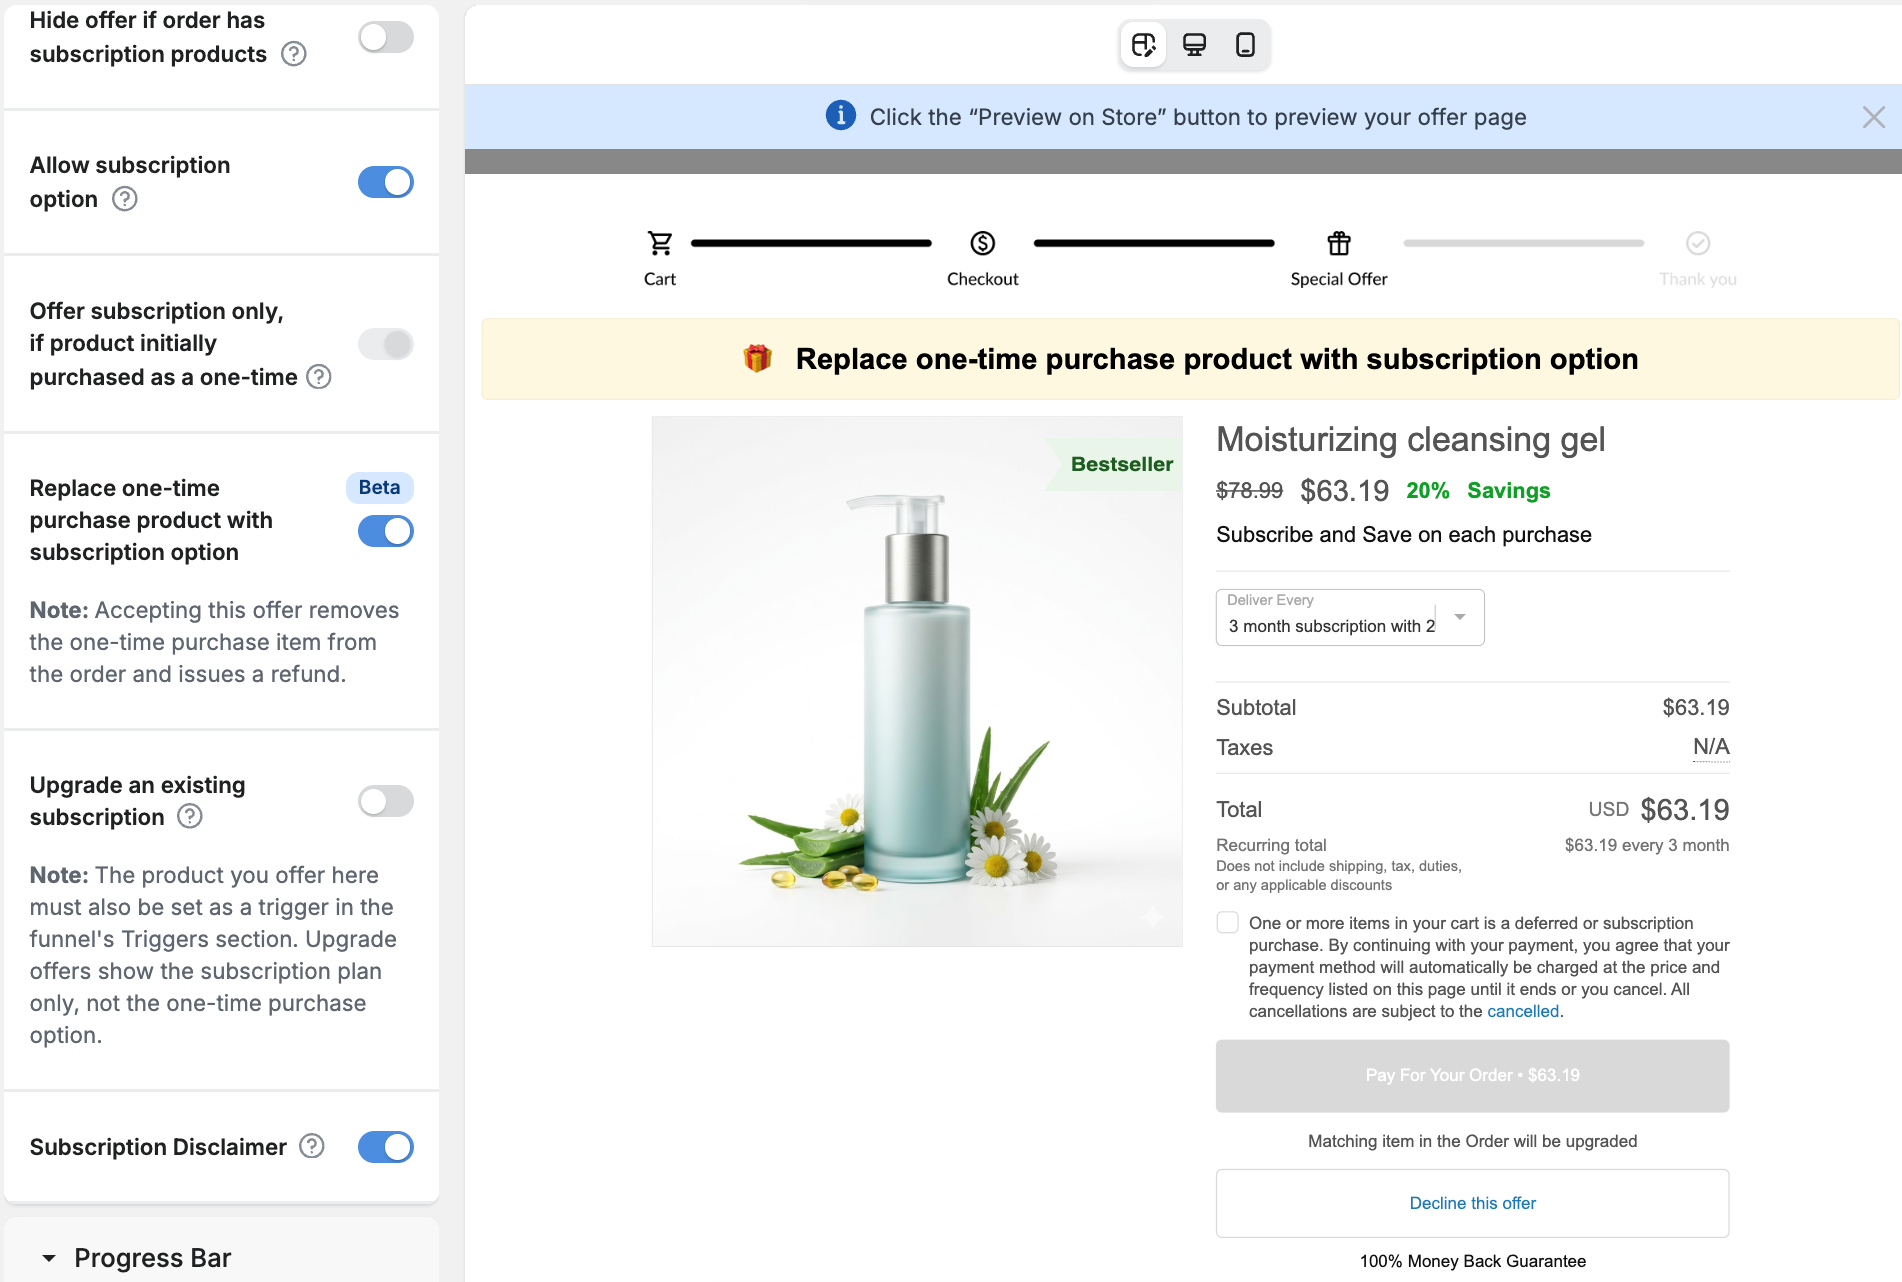Open help icon beside Subscription Disclaimer
Image resolution: width=1902 pixels, height=1282 pixels.
coord(312,1146)
